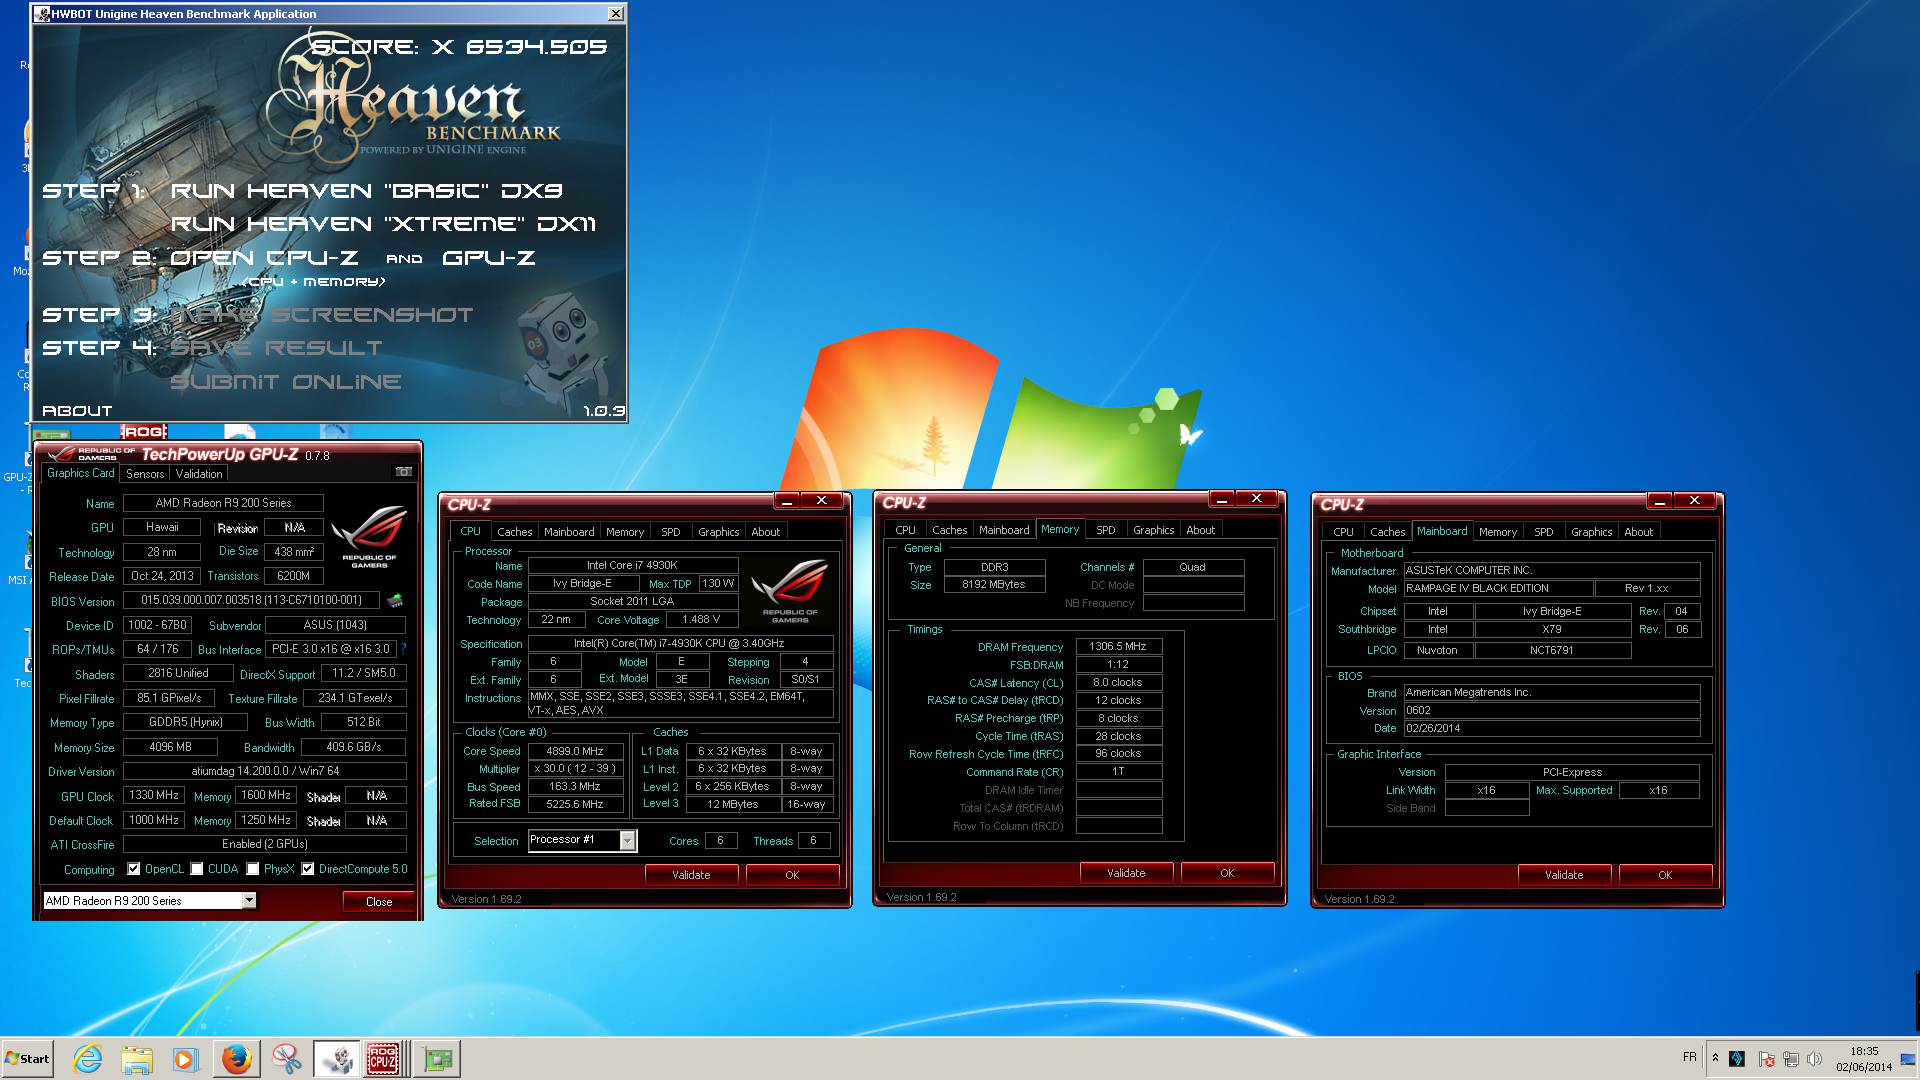The height and width of the screenshot is (1080, 1920).
Task: Click Validate in the CPU tab window
Action: (691, 875)
